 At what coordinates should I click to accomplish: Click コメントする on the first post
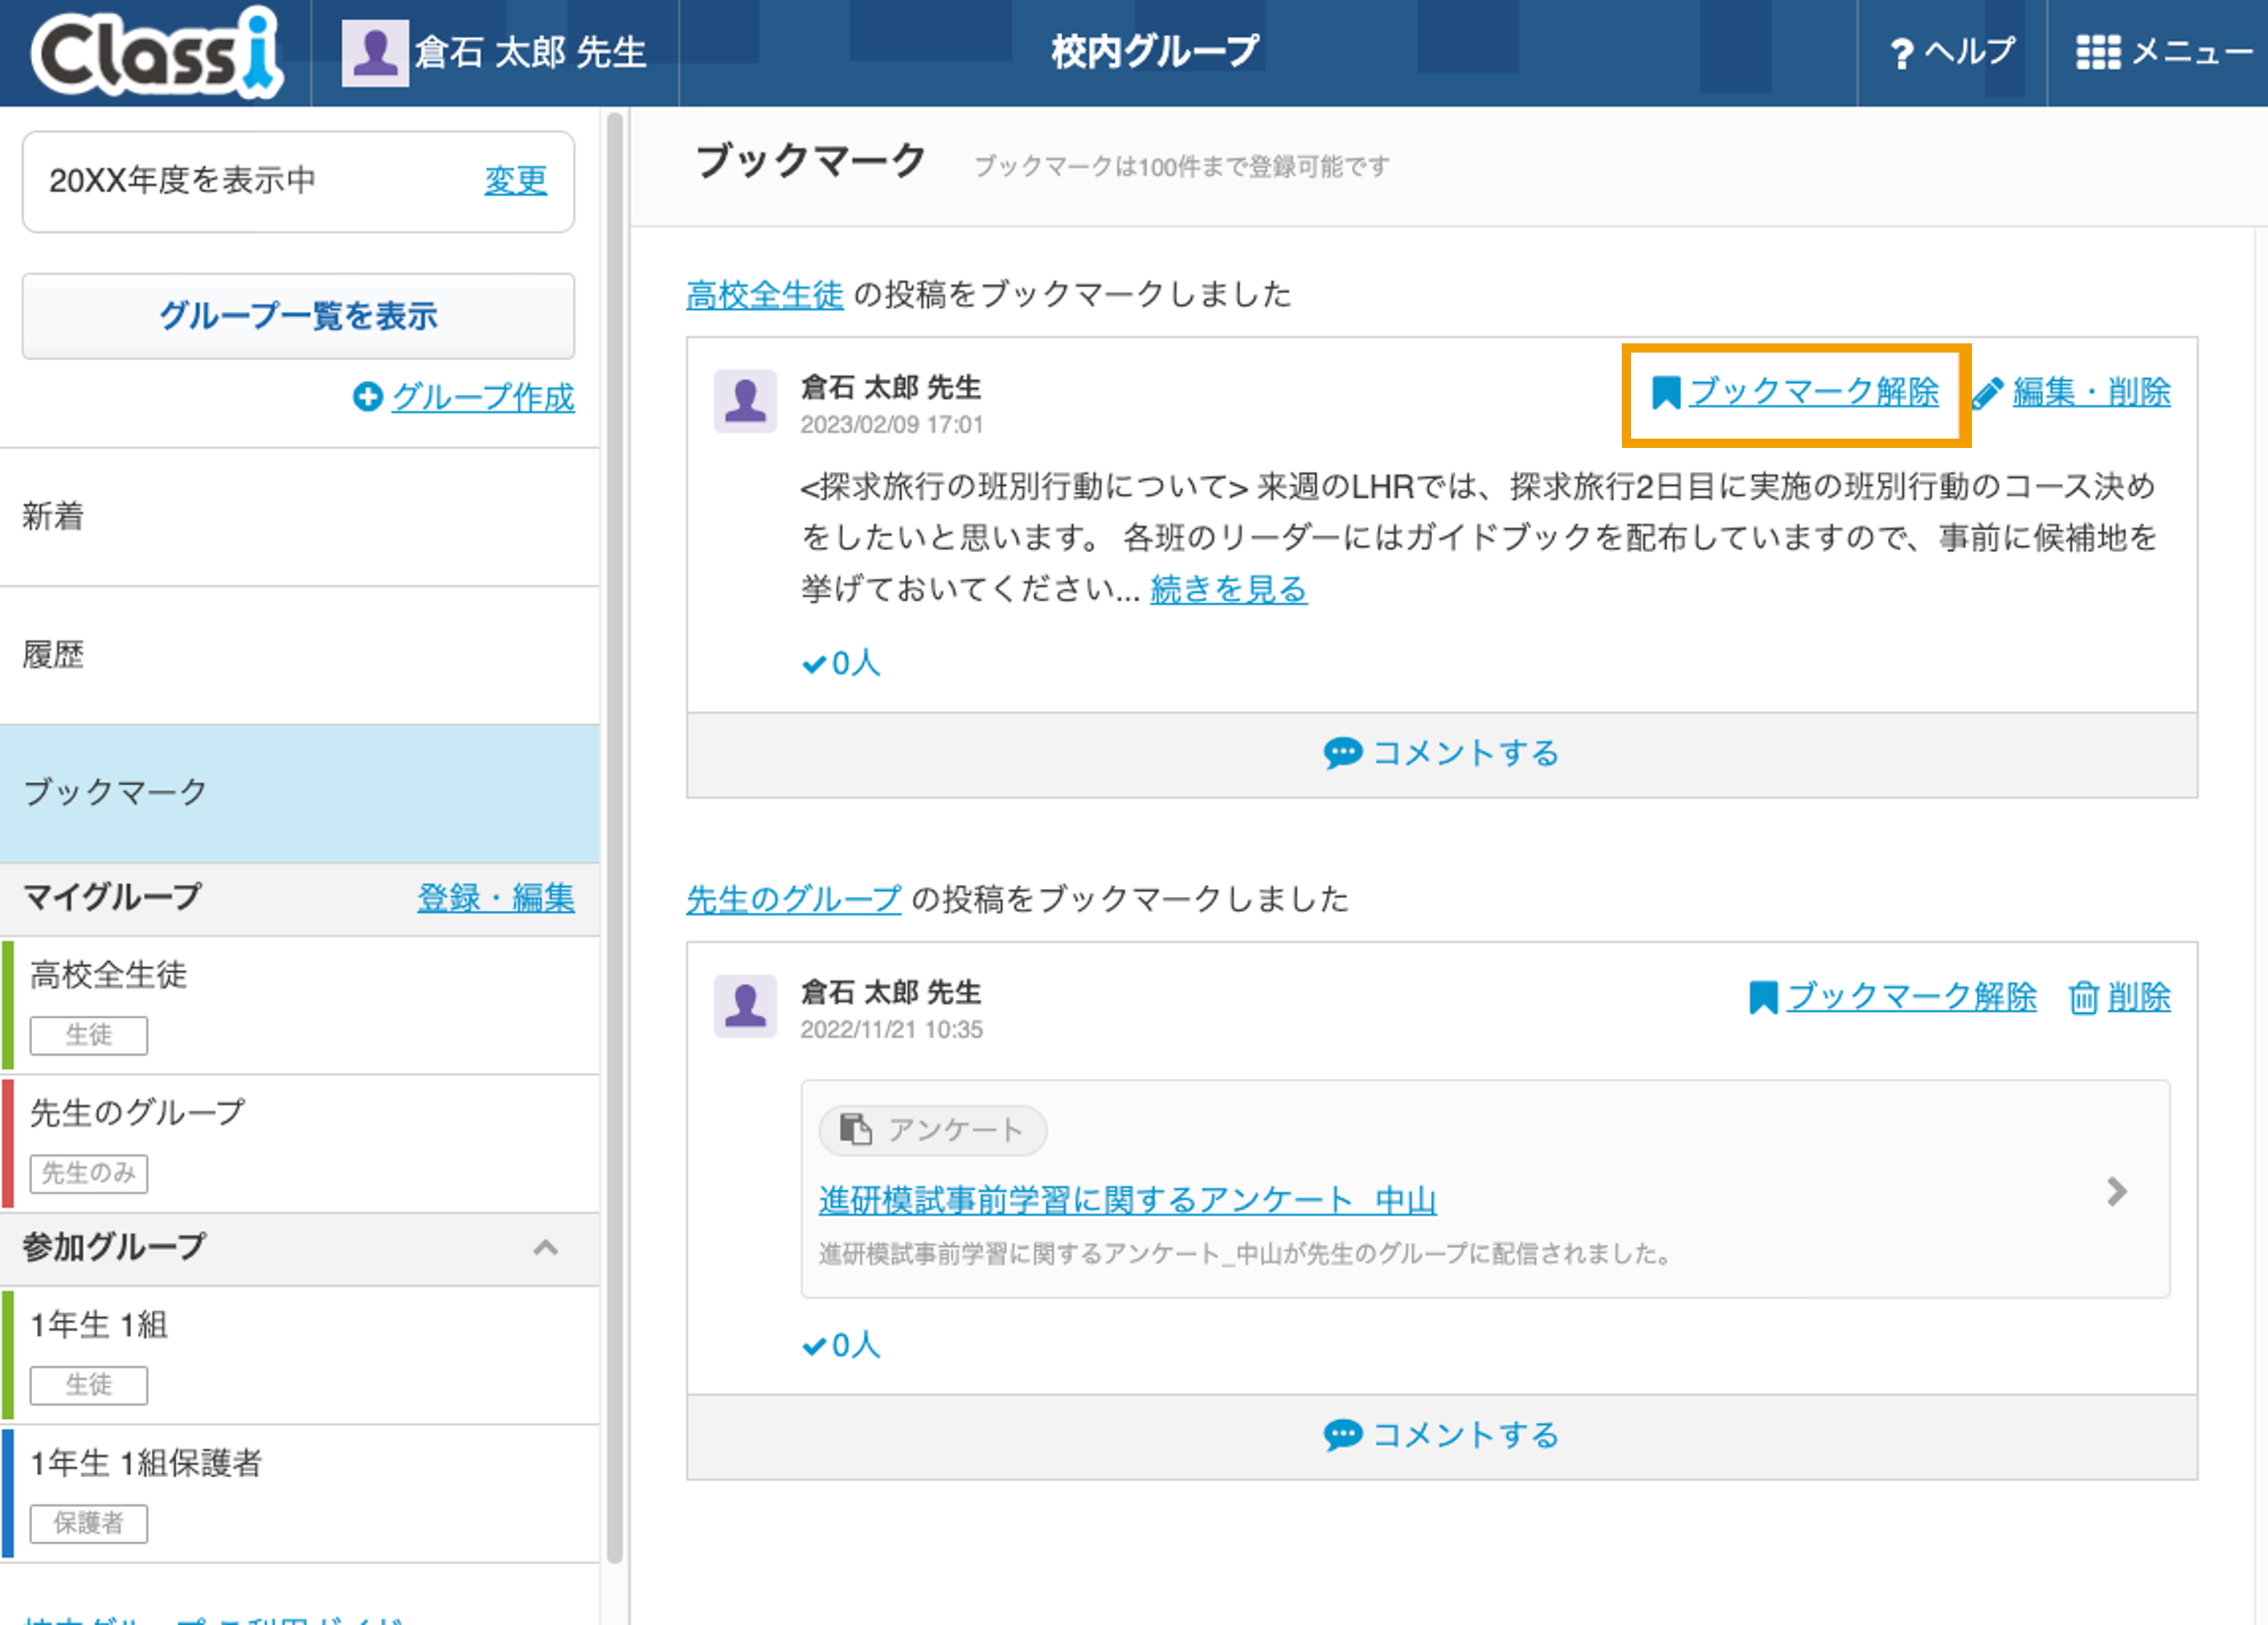(x=1442, y=753)
